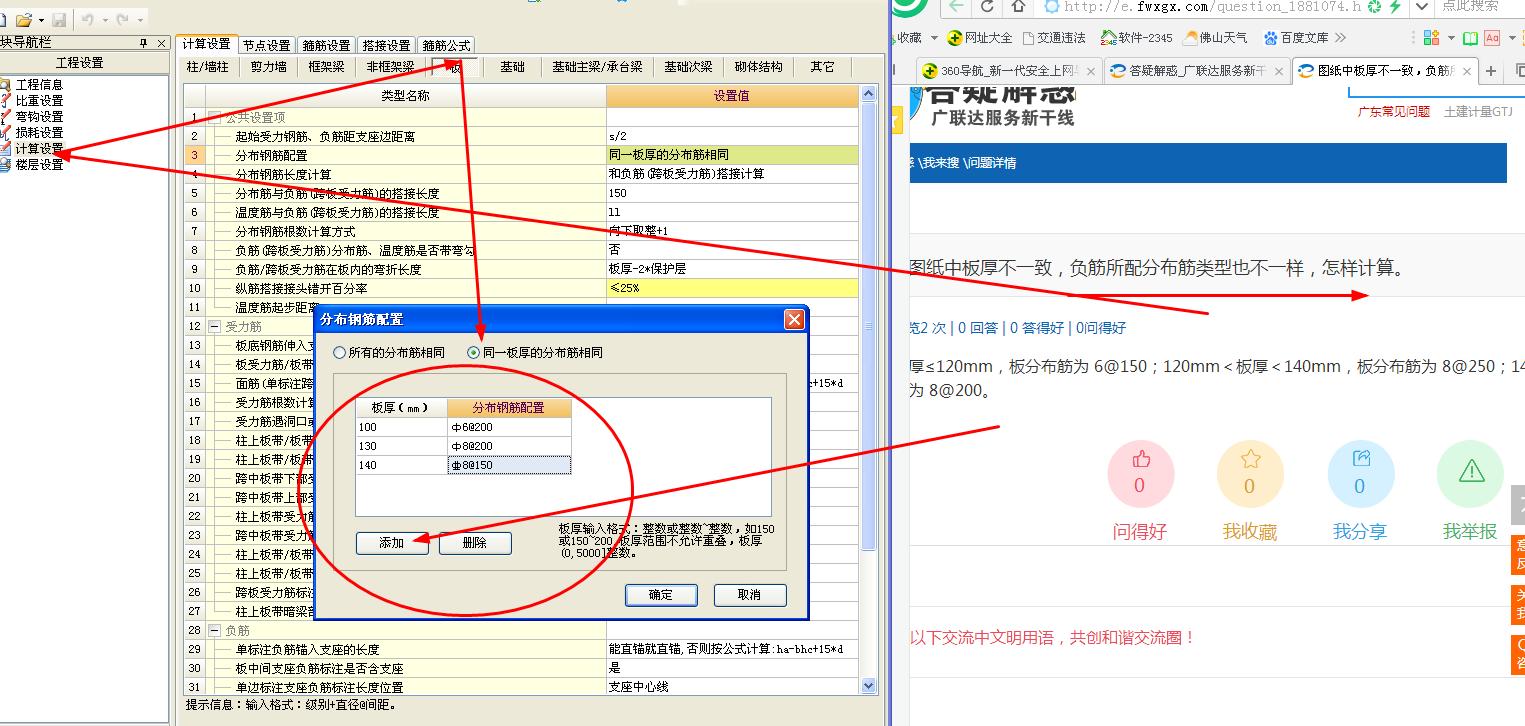The image size is (1525, 726).
Task: Click the green lightning speed-mode icon in address bar
Action: 1394,7
